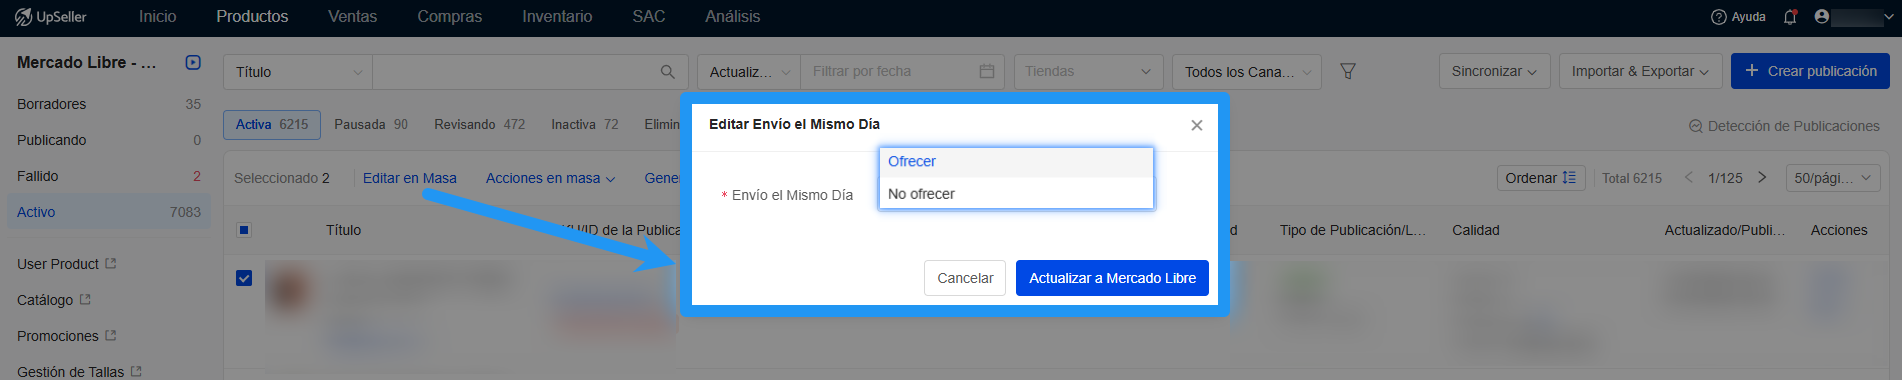Viewport: 1902px width, 380px height.
Task: Click the Cancelar button
Action: pos(965,278)
